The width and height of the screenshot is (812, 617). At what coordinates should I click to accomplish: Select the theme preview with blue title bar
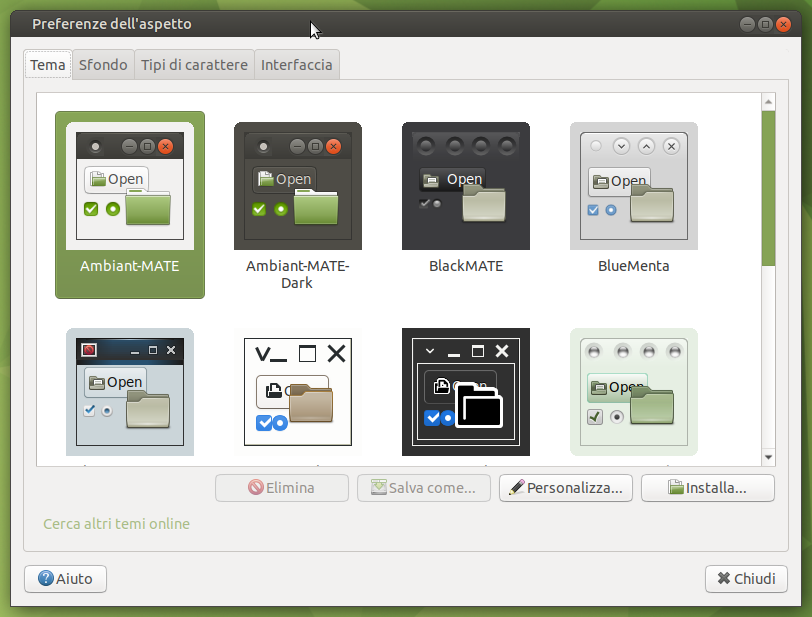(x=130, y=392)
